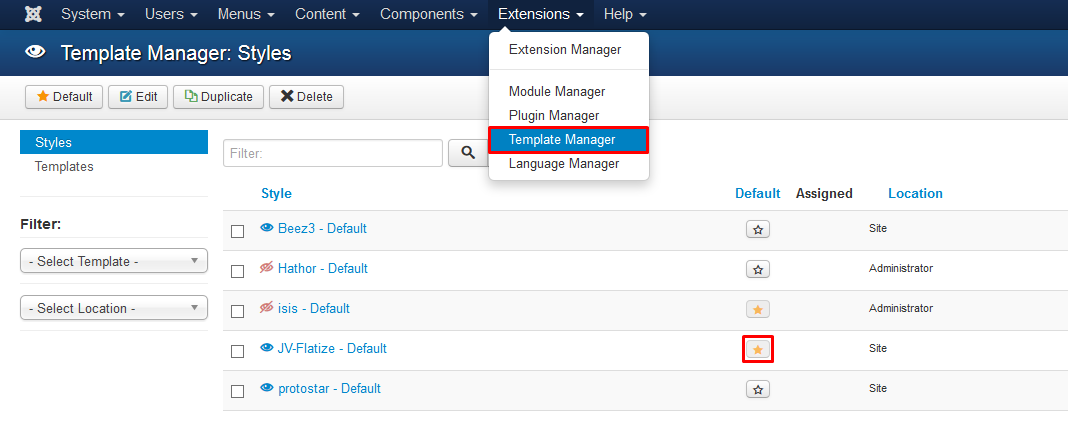This screenshot has width=1068, height=431.
Task: Open the Hathor - Default style link
Action: pyautogui.click(x=323, y=268)
